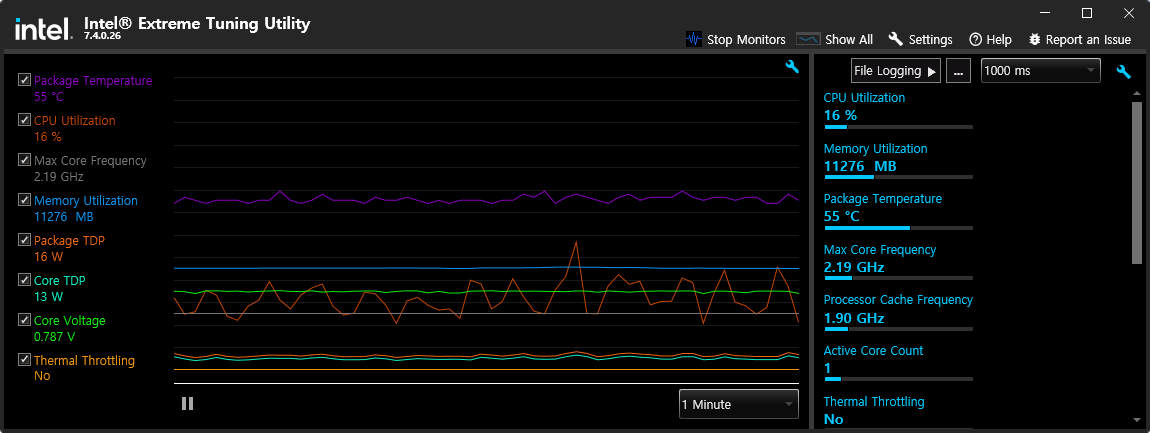Toggle the Thermal Throttling checkbox

click(x=24, y=360)
